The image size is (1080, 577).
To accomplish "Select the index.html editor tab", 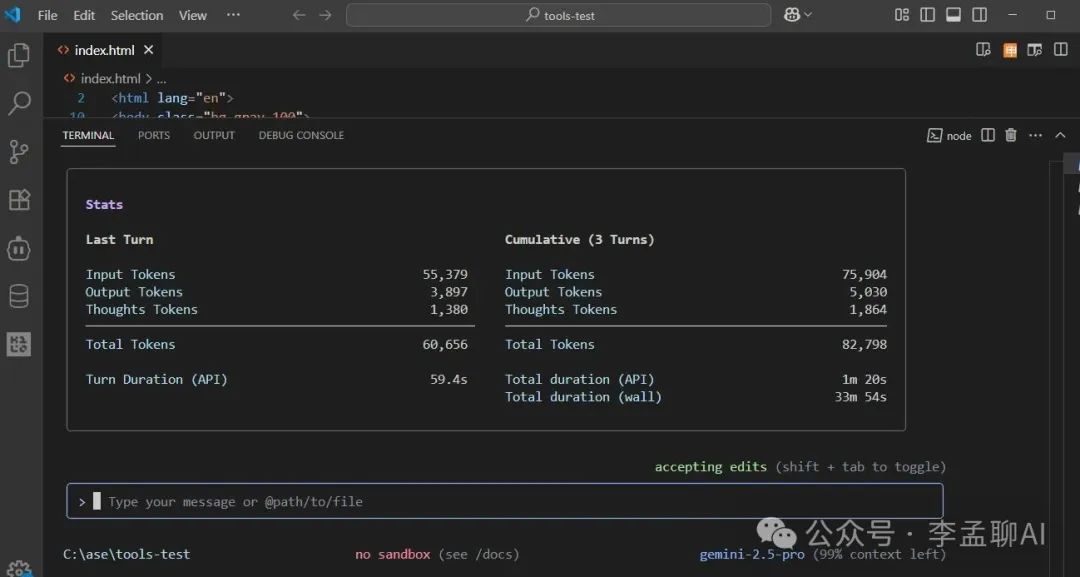I will tap(105, 50).
